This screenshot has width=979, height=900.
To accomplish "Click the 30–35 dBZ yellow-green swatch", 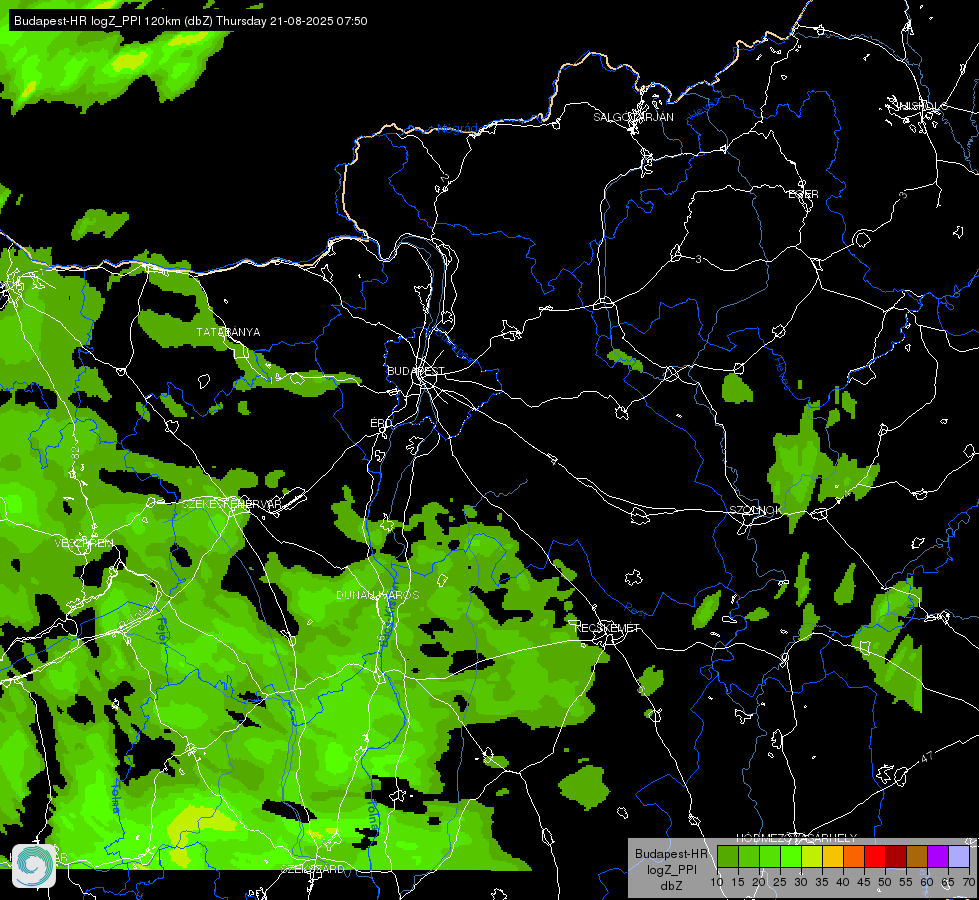I will (x=812, y=856).
